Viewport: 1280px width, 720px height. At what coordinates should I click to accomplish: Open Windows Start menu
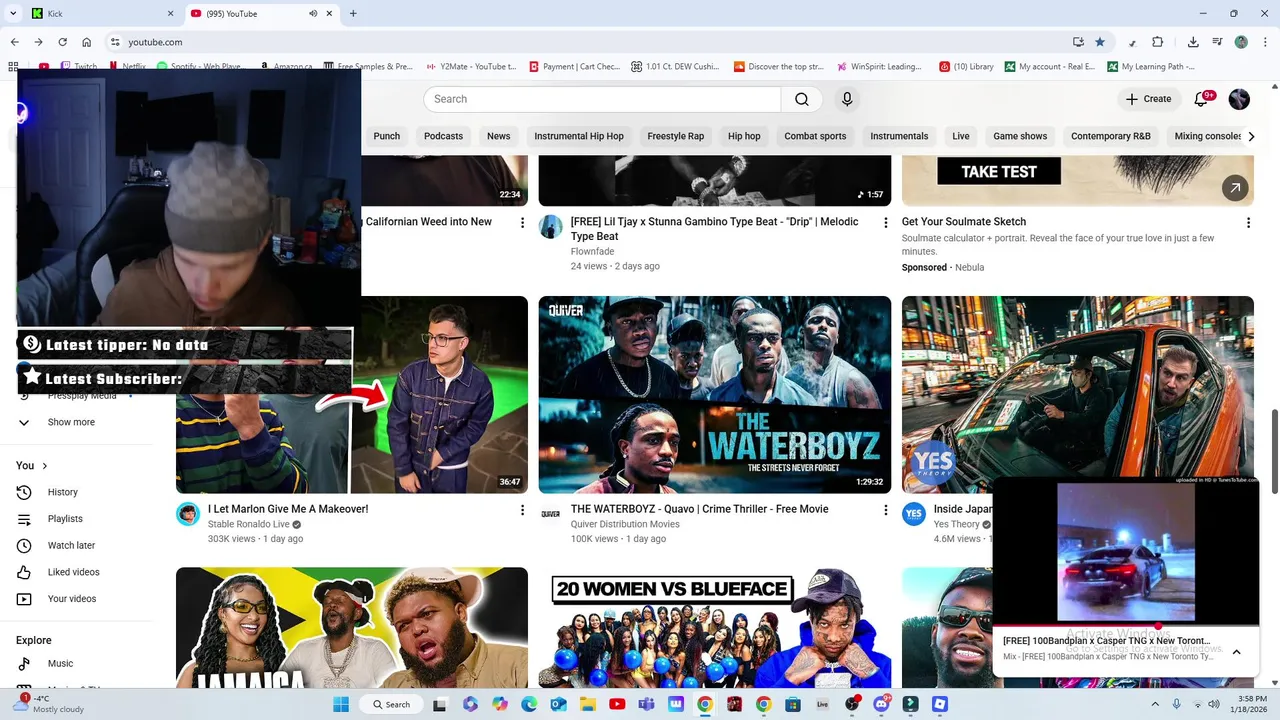341,704
